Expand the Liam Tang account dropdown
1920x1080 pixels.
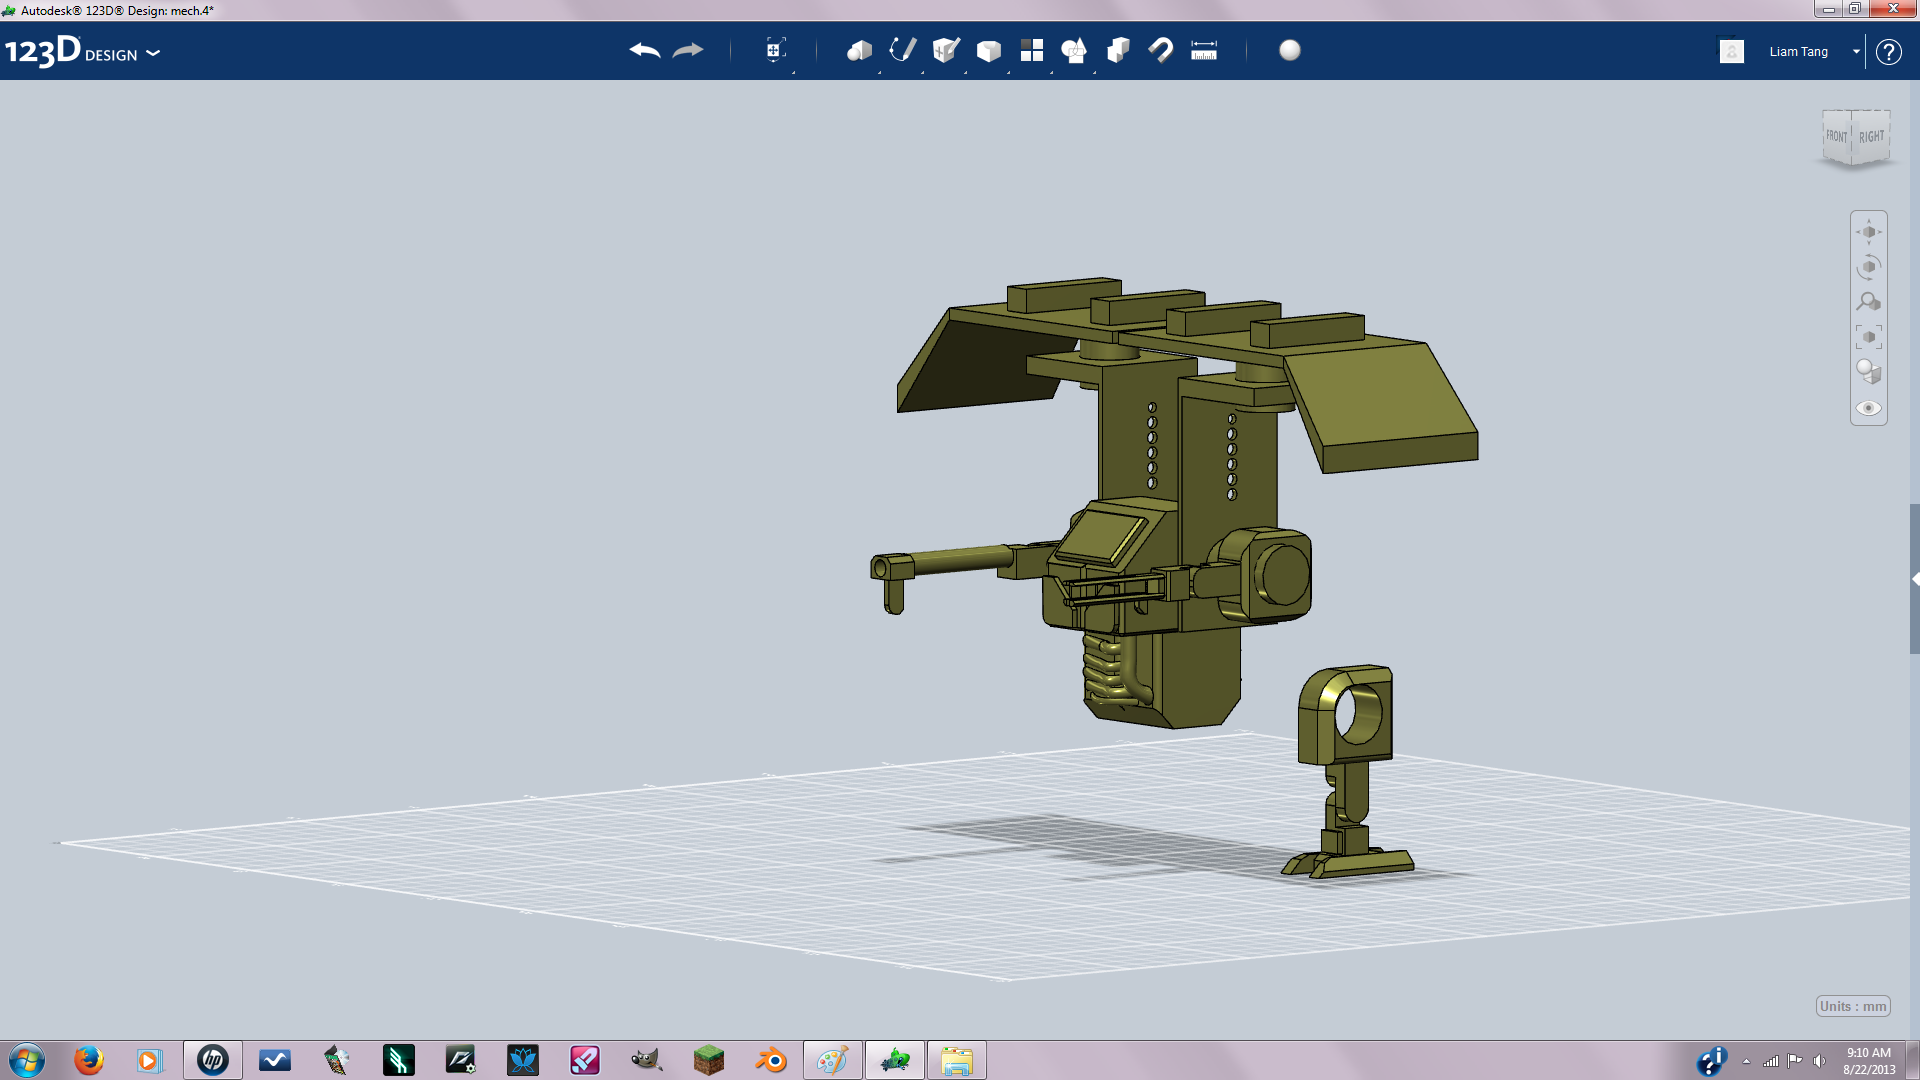click(x=1856, y=51)
